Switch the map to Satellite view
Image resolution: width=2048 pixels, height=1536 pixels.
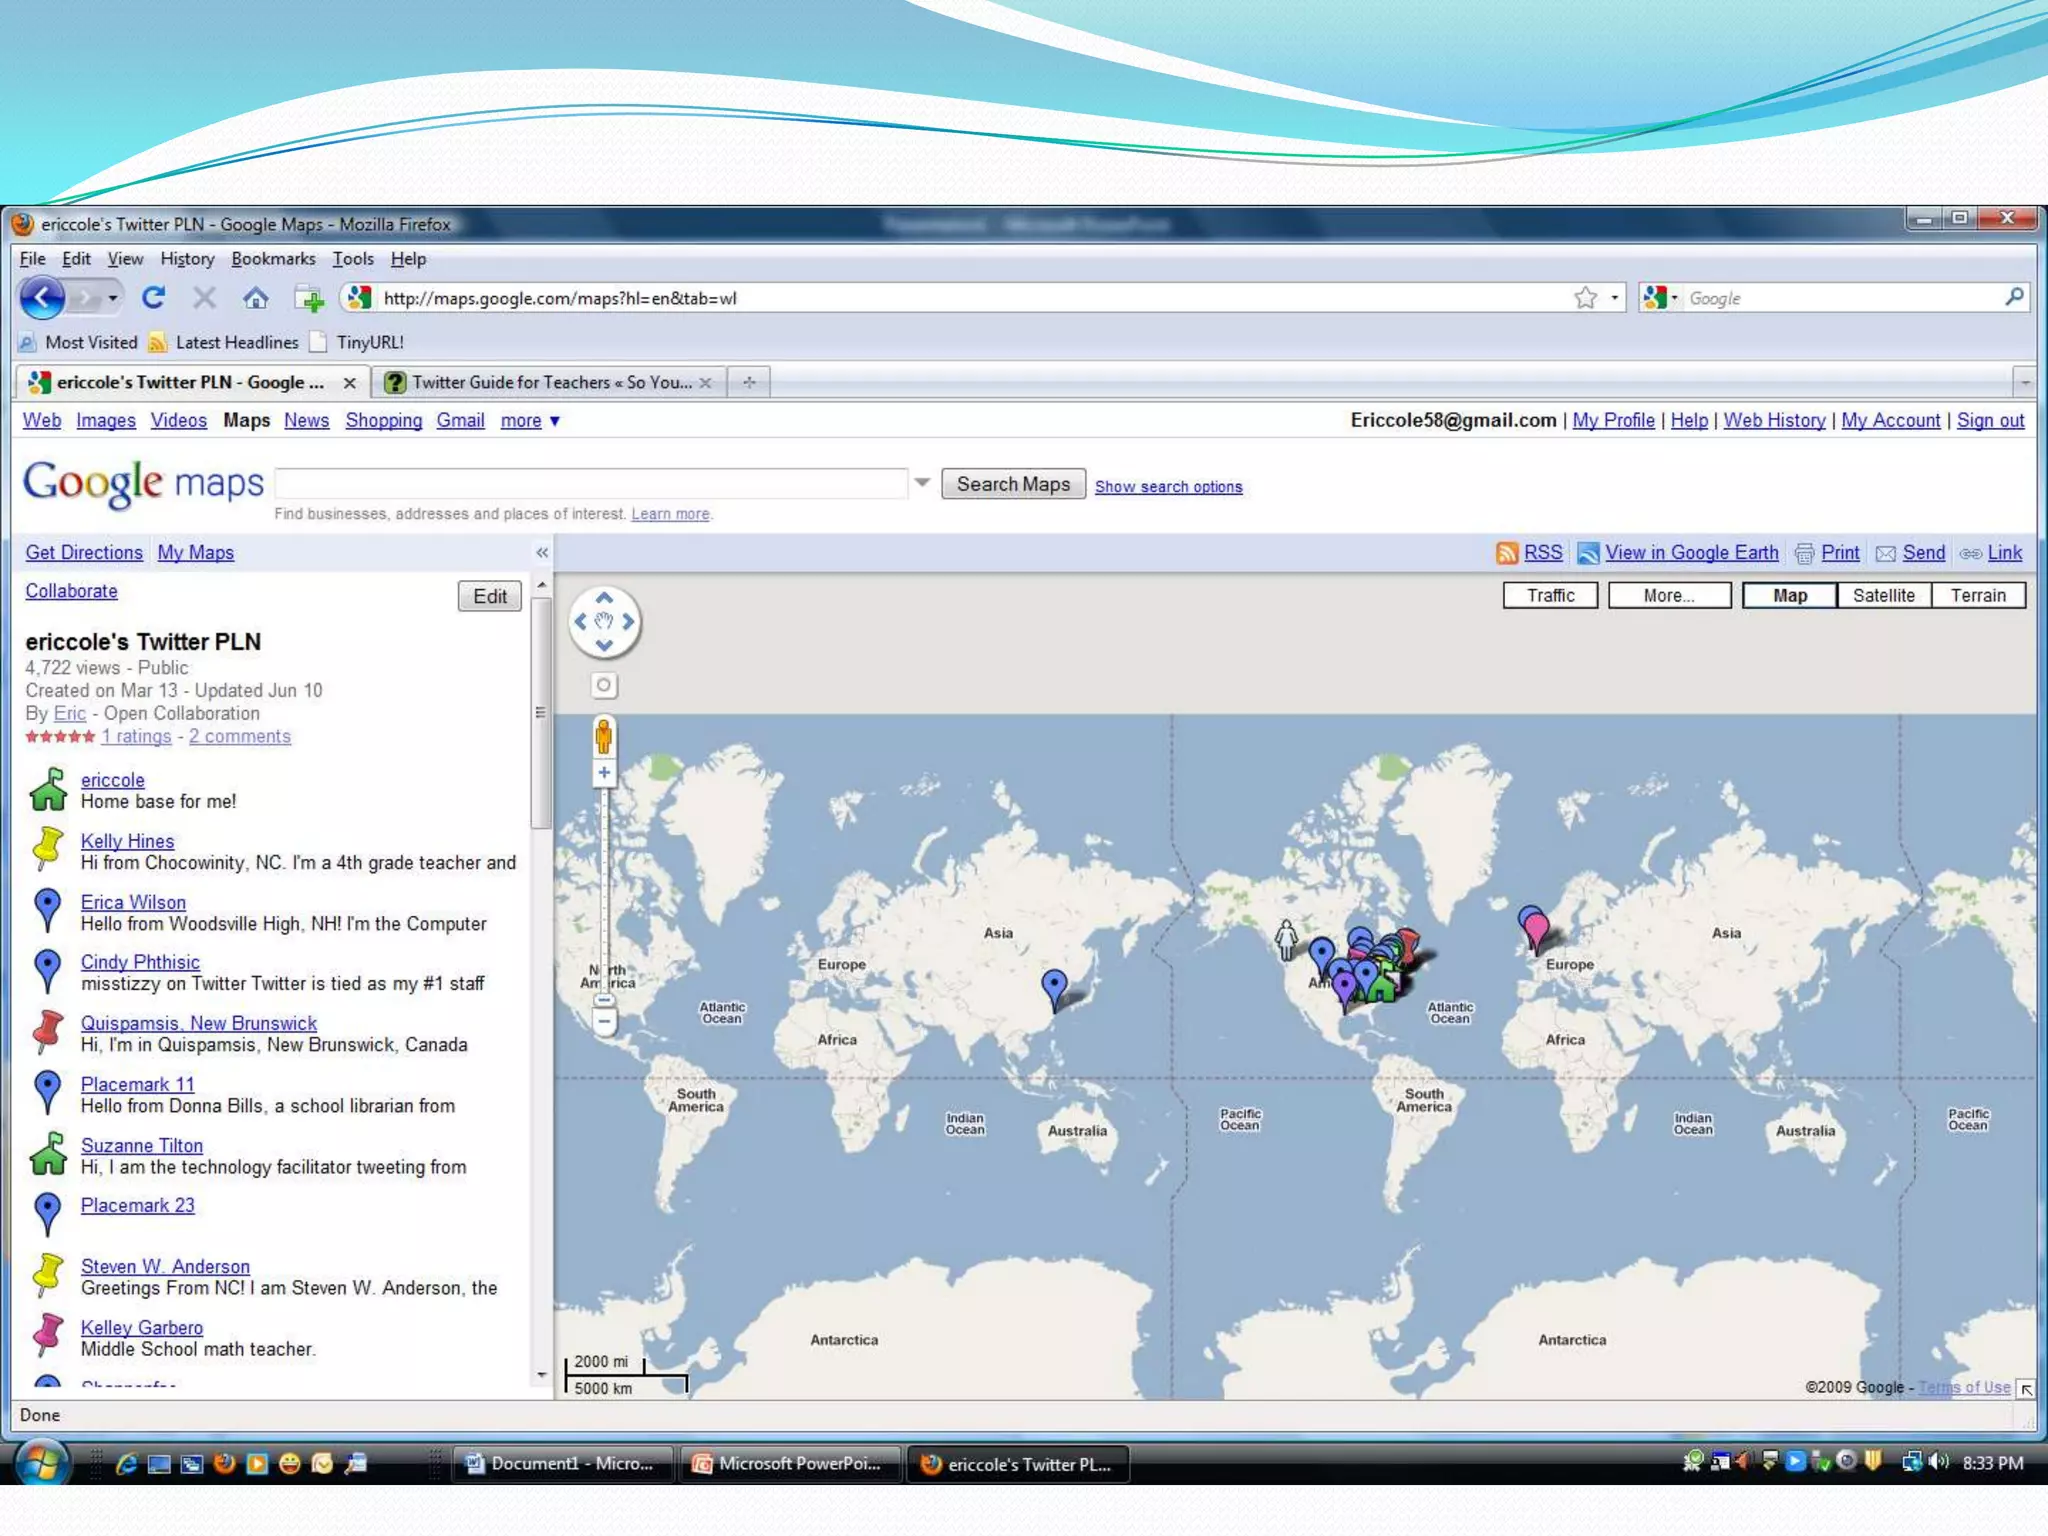pos(1883,595)
